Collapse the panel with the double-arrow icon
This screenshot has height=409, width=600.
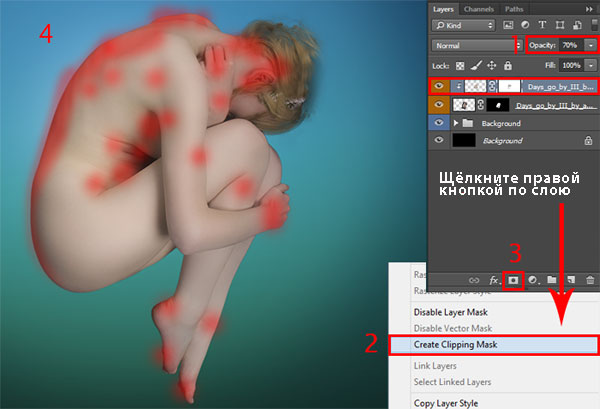click(589, 9)
